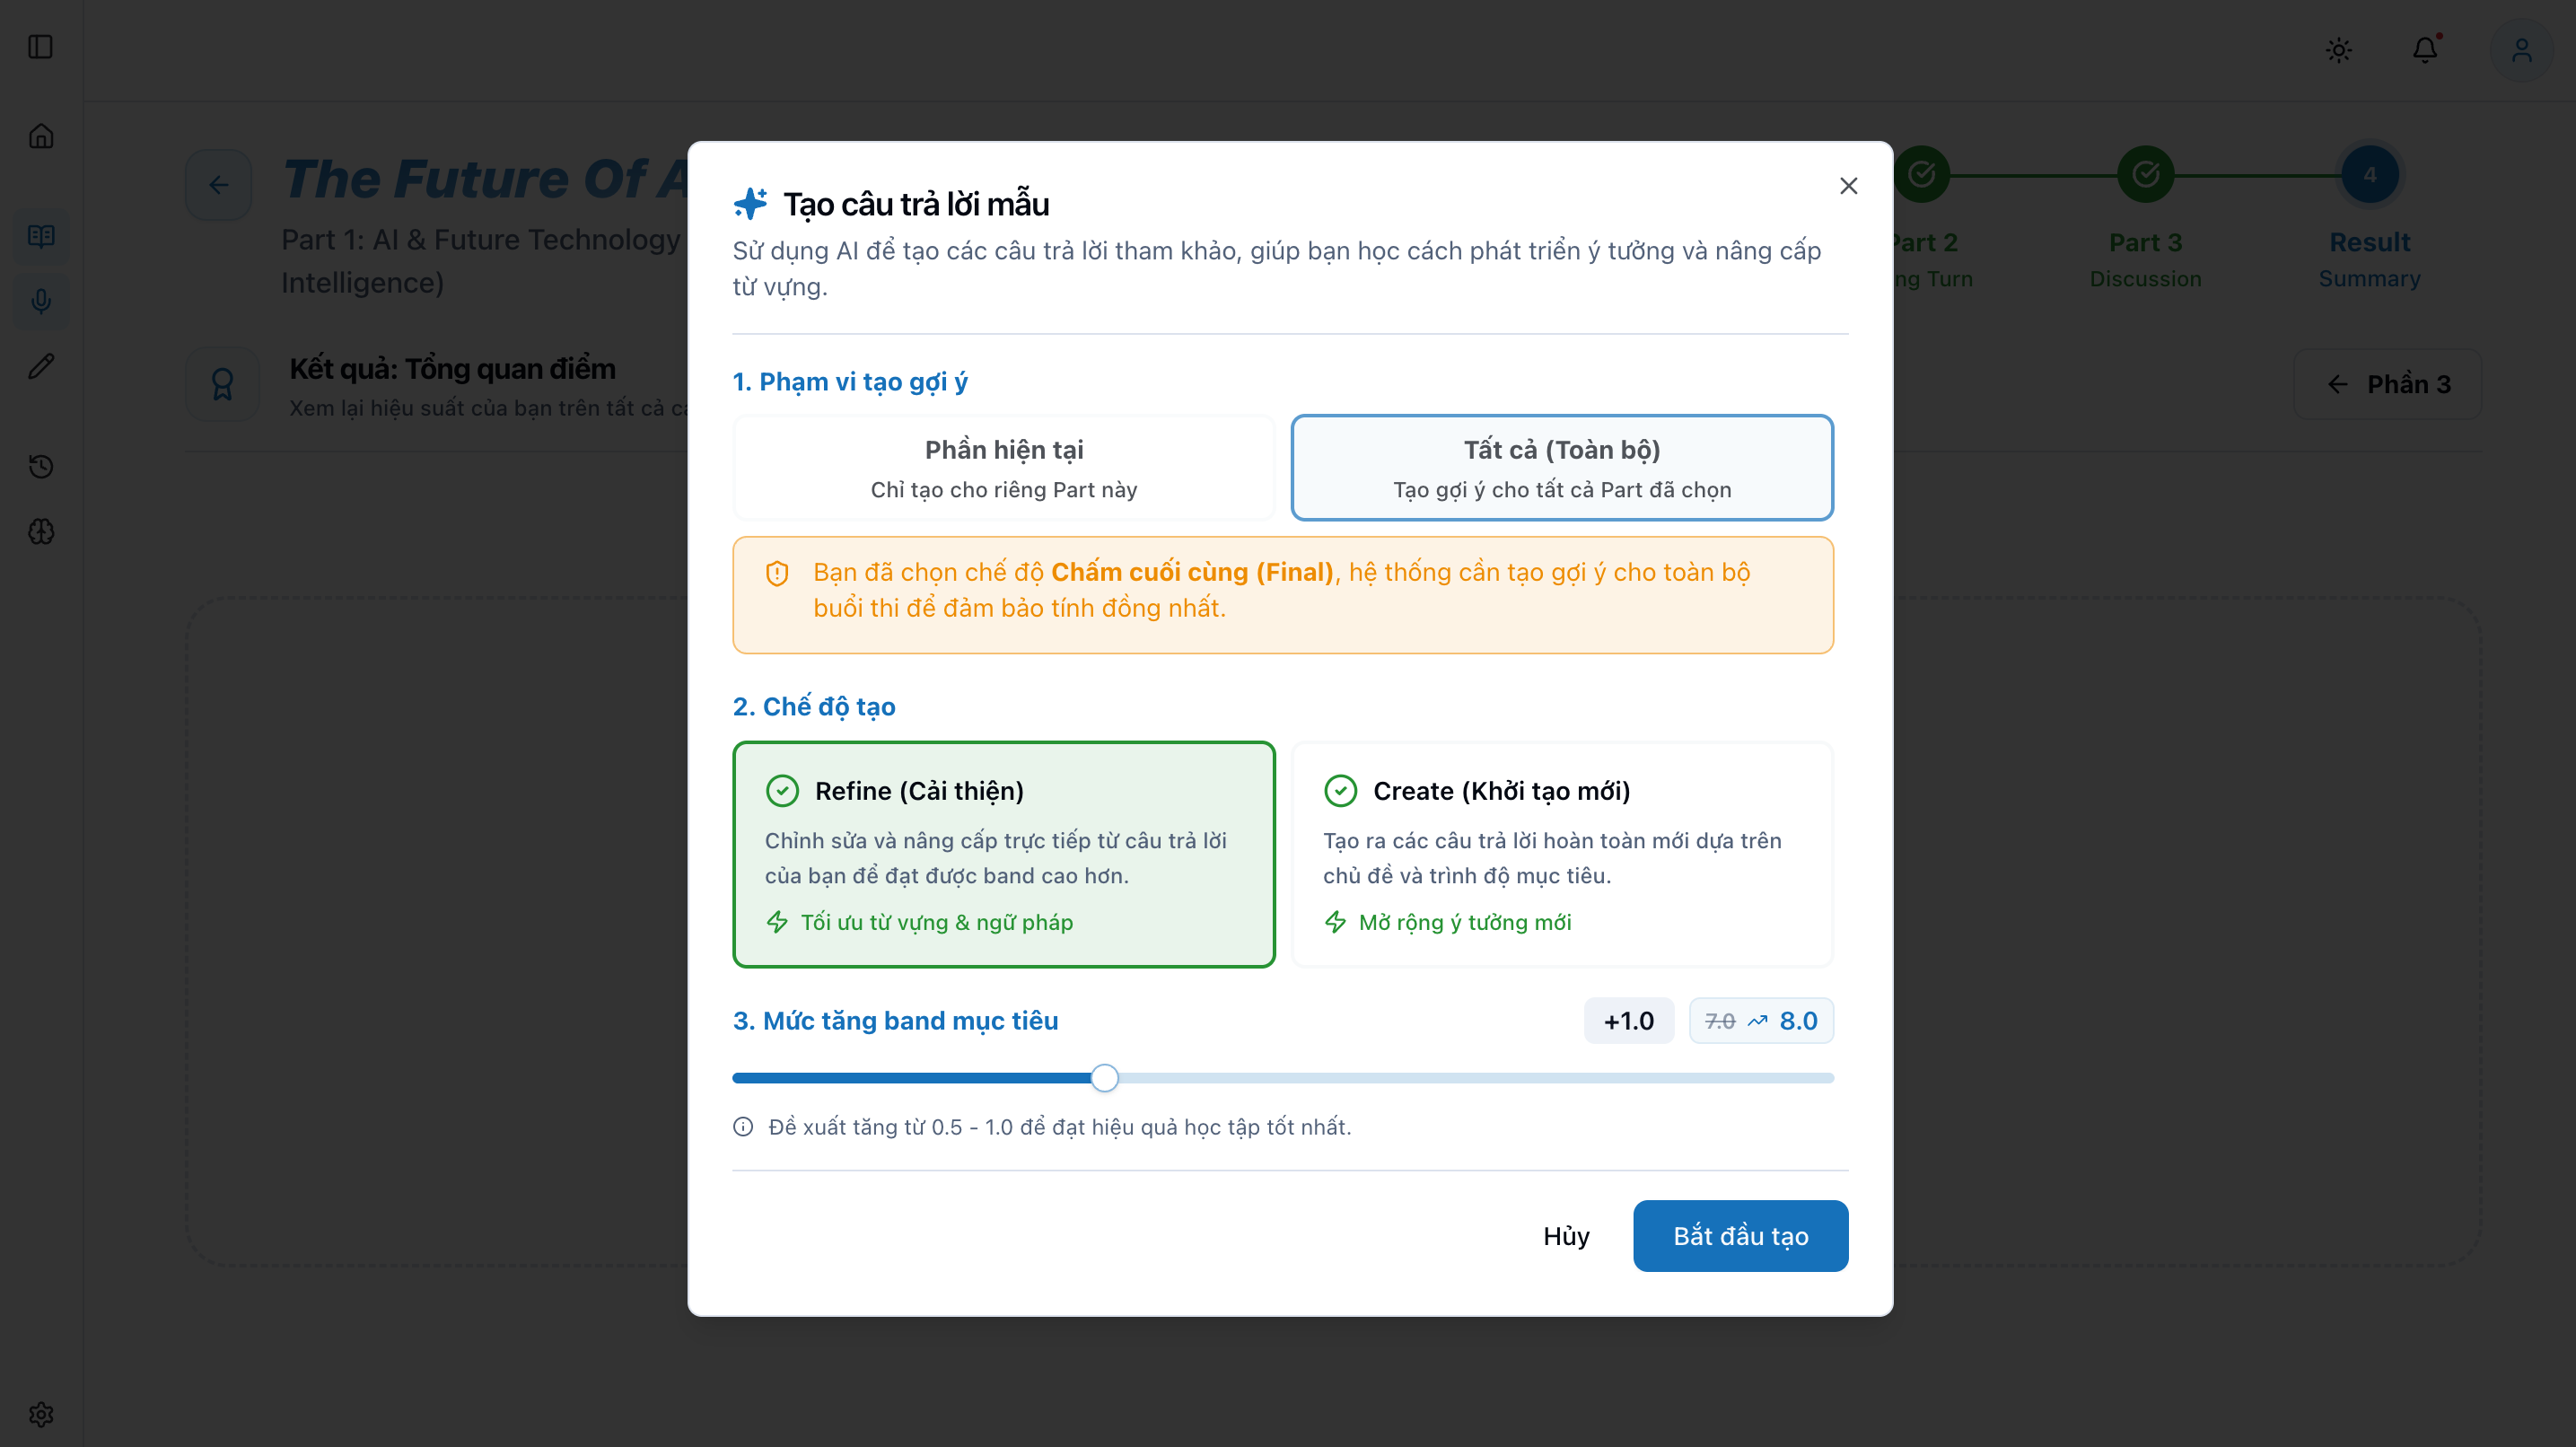The width and height of the screenshot is (2576, 1447).
Task: Click the 'Hủy' cancel button
Action: tap(1565, 1236)
